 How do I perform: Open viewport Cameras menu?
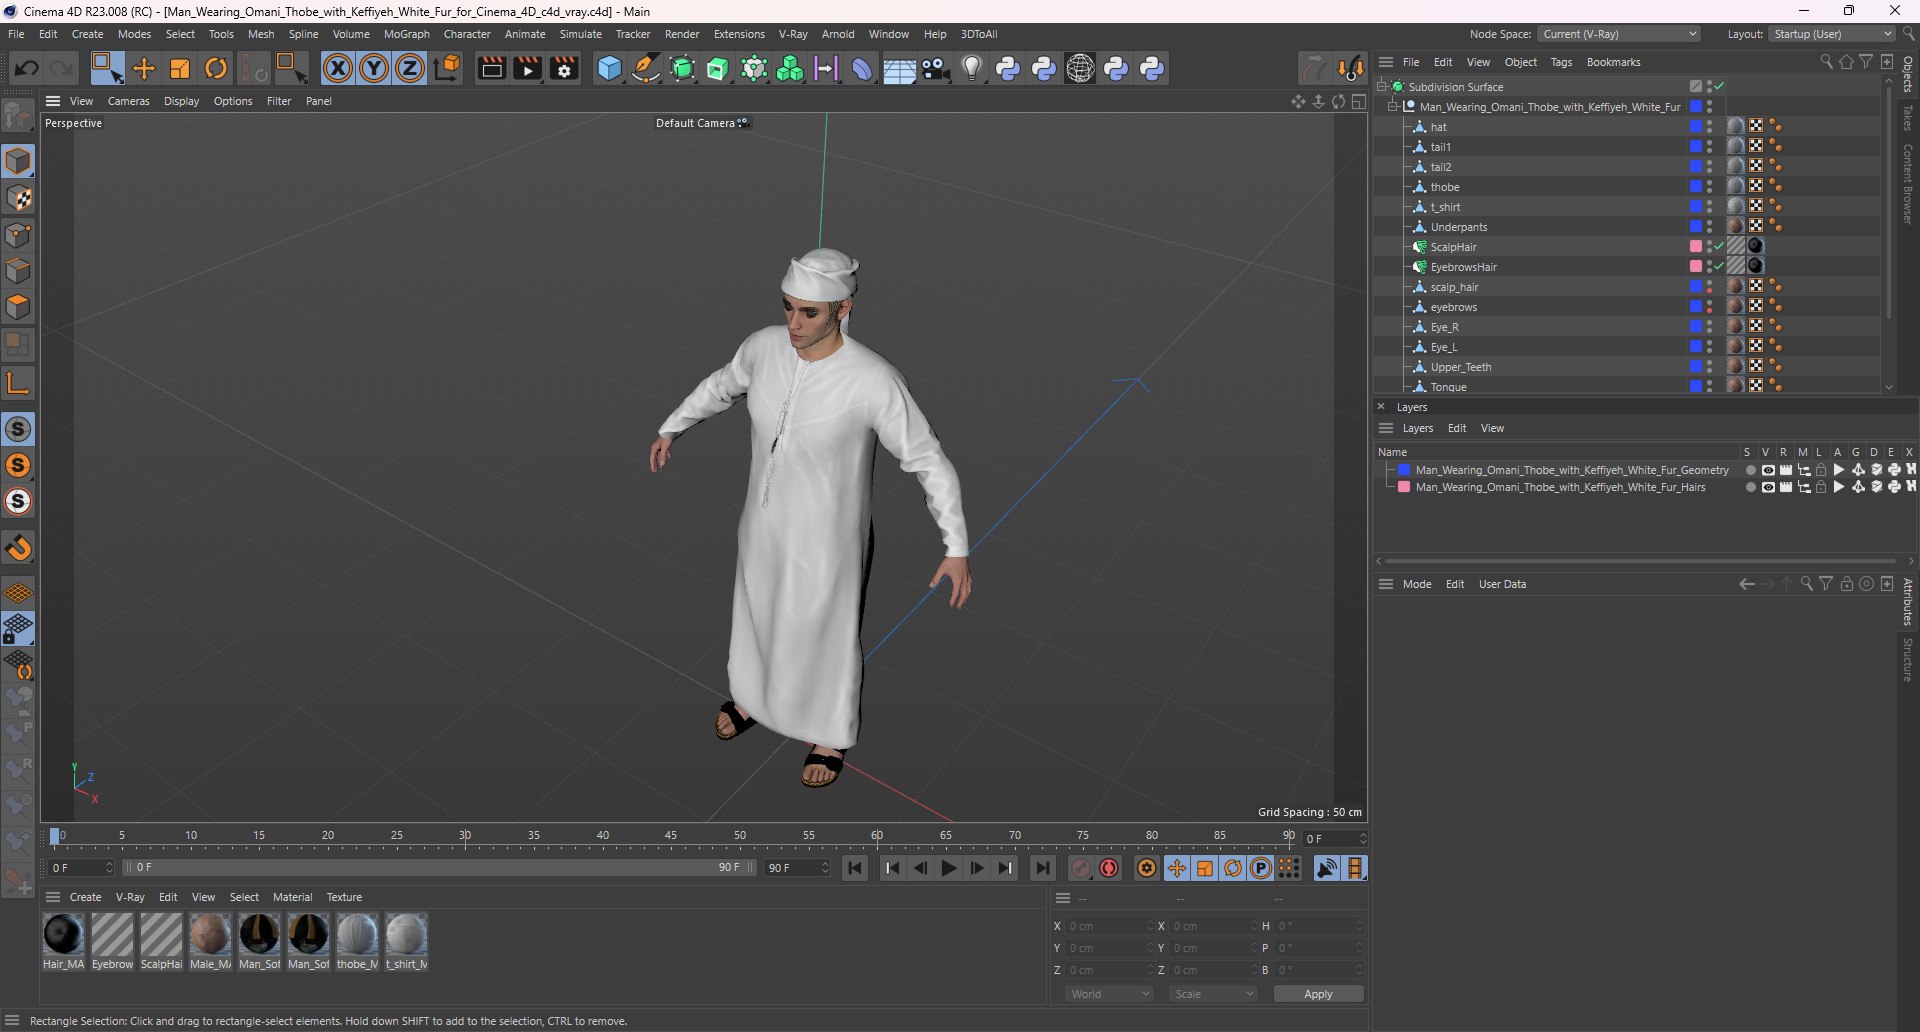pos(128,101)
